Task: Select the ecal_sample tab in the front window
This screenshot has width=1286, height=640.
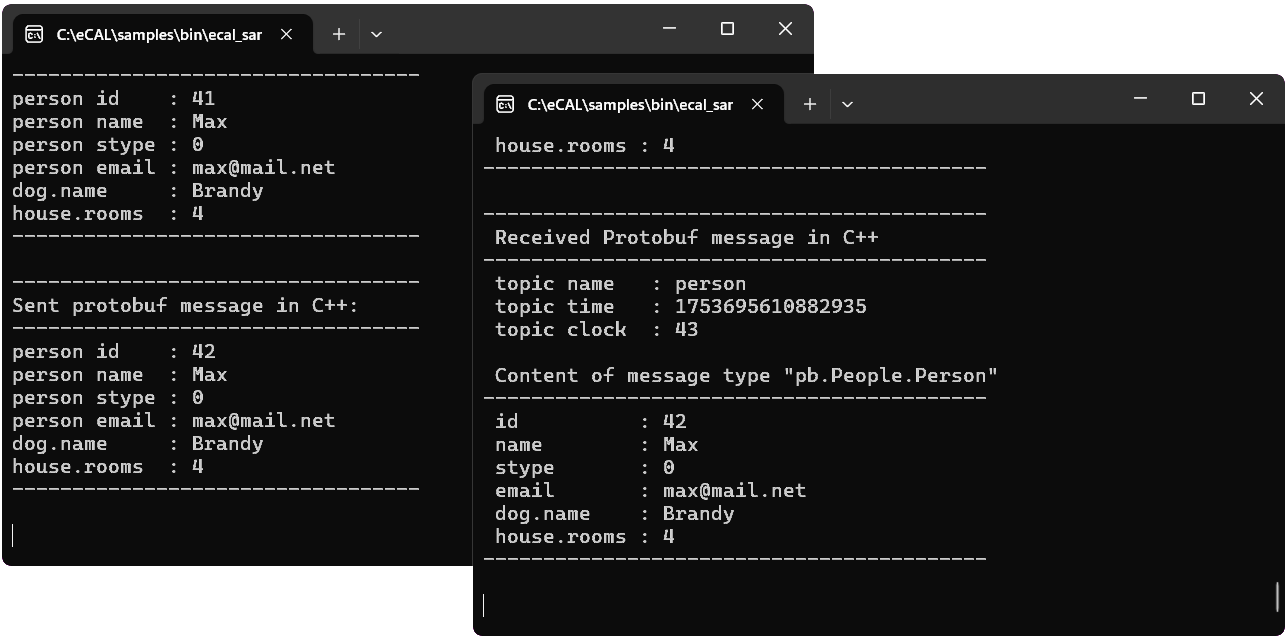Action: click(629, 104)
